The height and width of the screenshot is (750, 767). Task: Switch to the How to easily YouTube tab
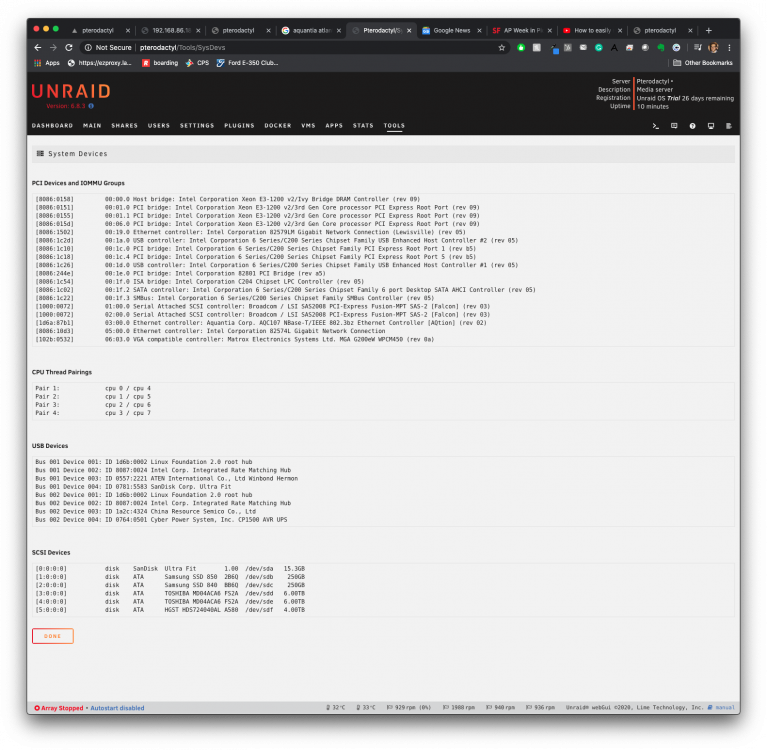coord(592,30)
